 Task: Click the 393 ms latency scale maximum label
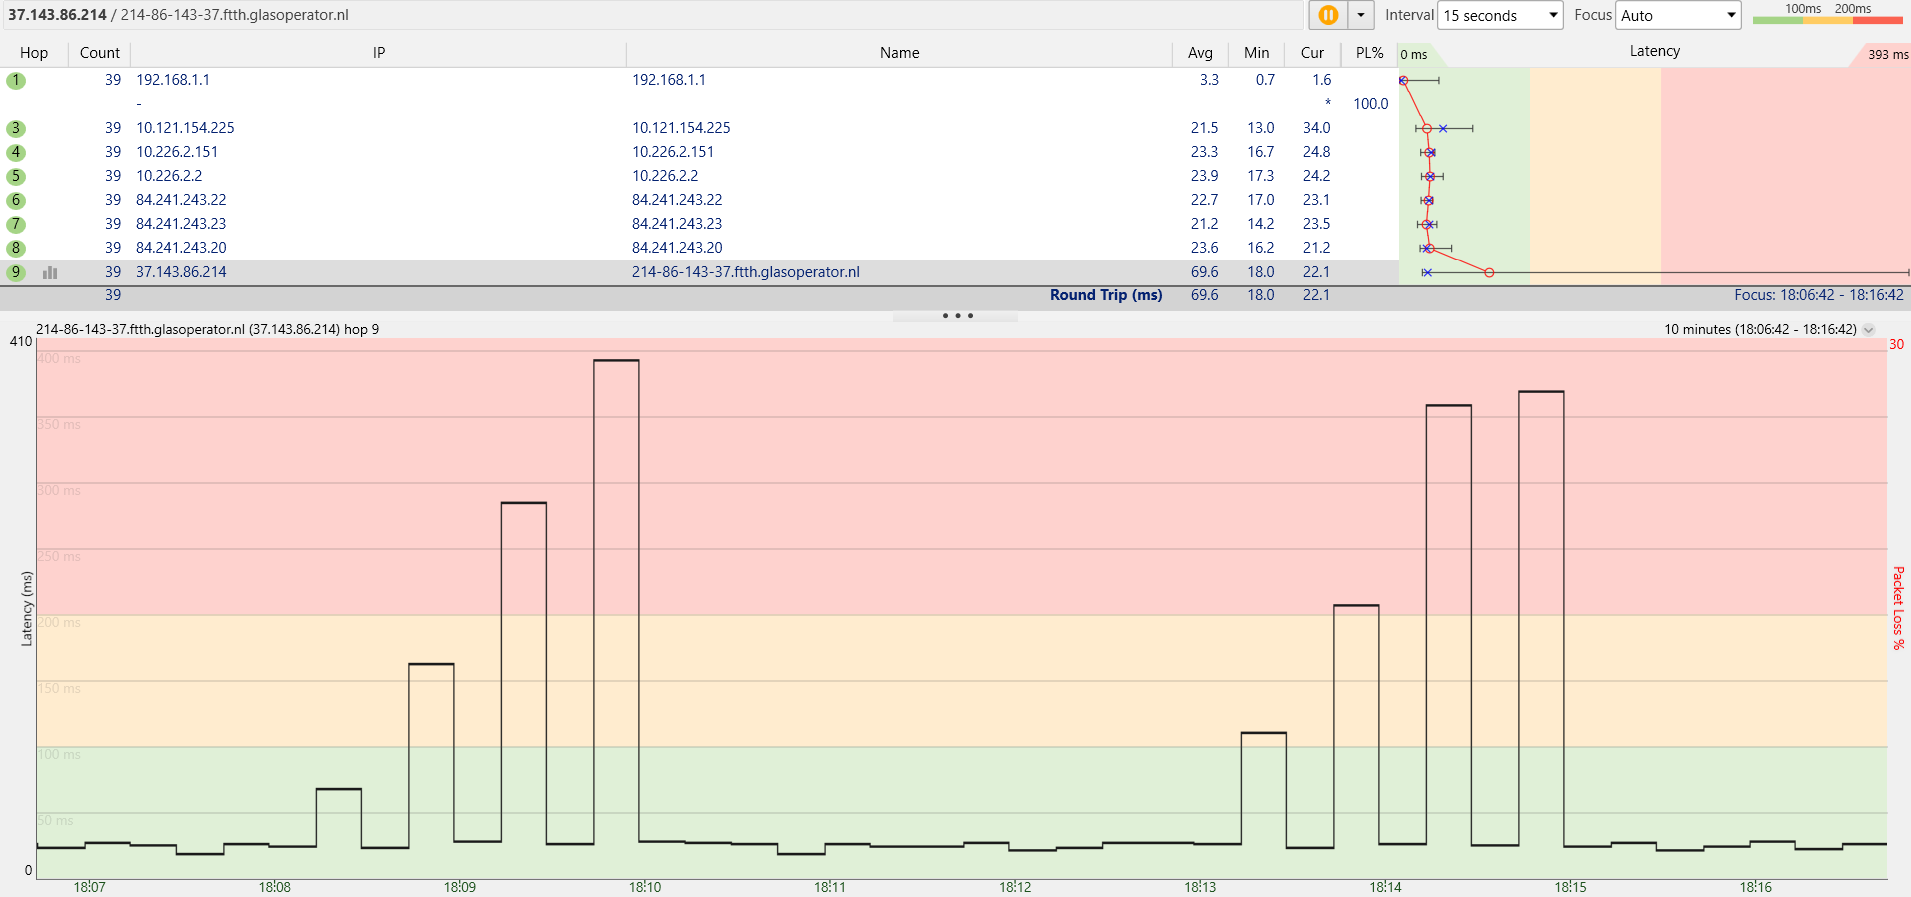pyautogui.click(x=1888, y=55)
